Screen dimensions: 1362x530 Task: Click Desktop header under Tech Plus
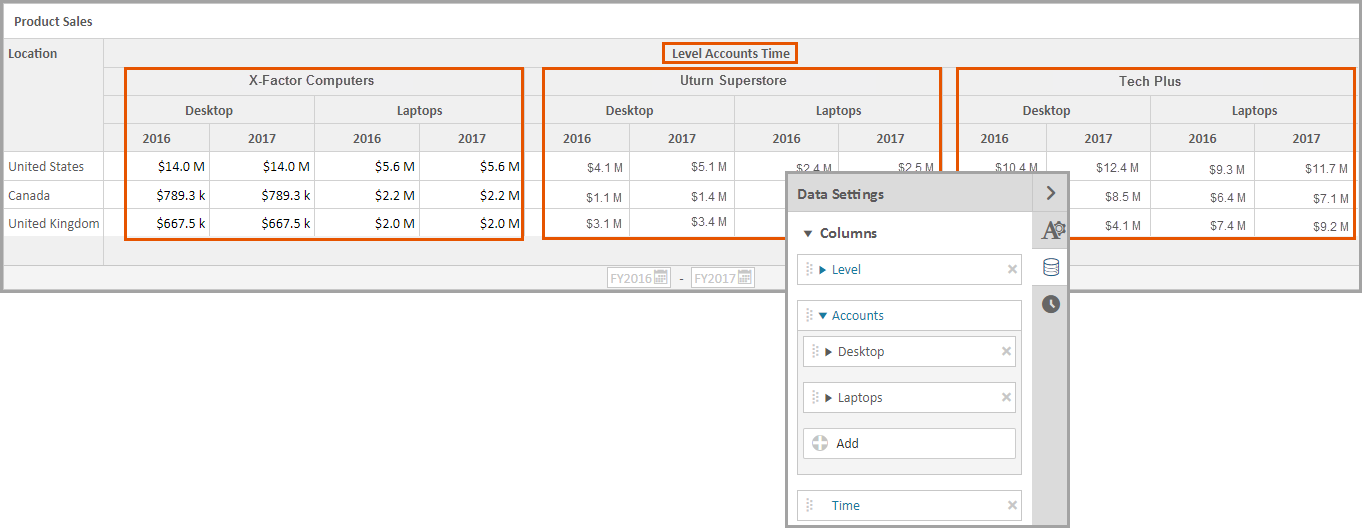pos(1046,110)
